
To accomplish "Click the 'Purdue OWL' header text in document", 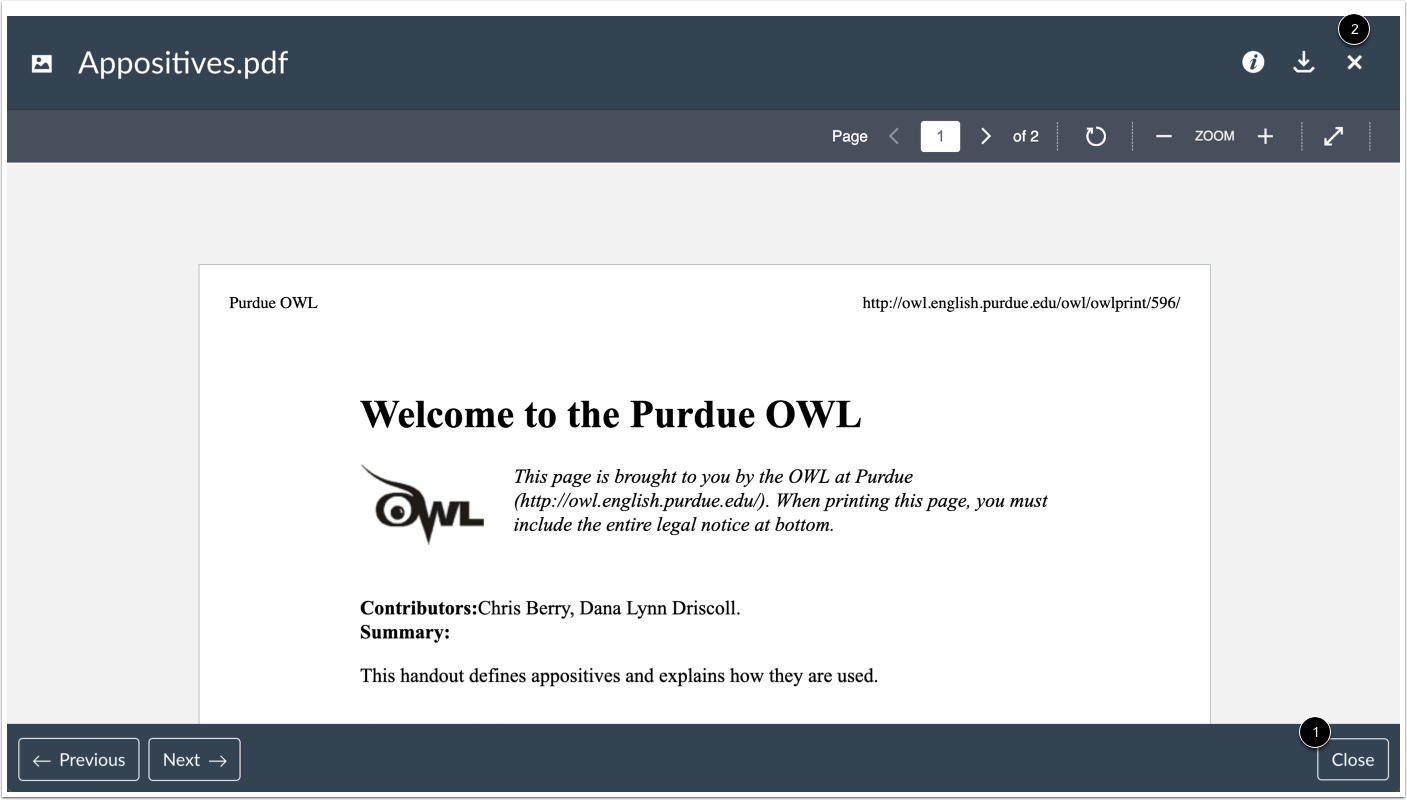I will pos(273,303).
